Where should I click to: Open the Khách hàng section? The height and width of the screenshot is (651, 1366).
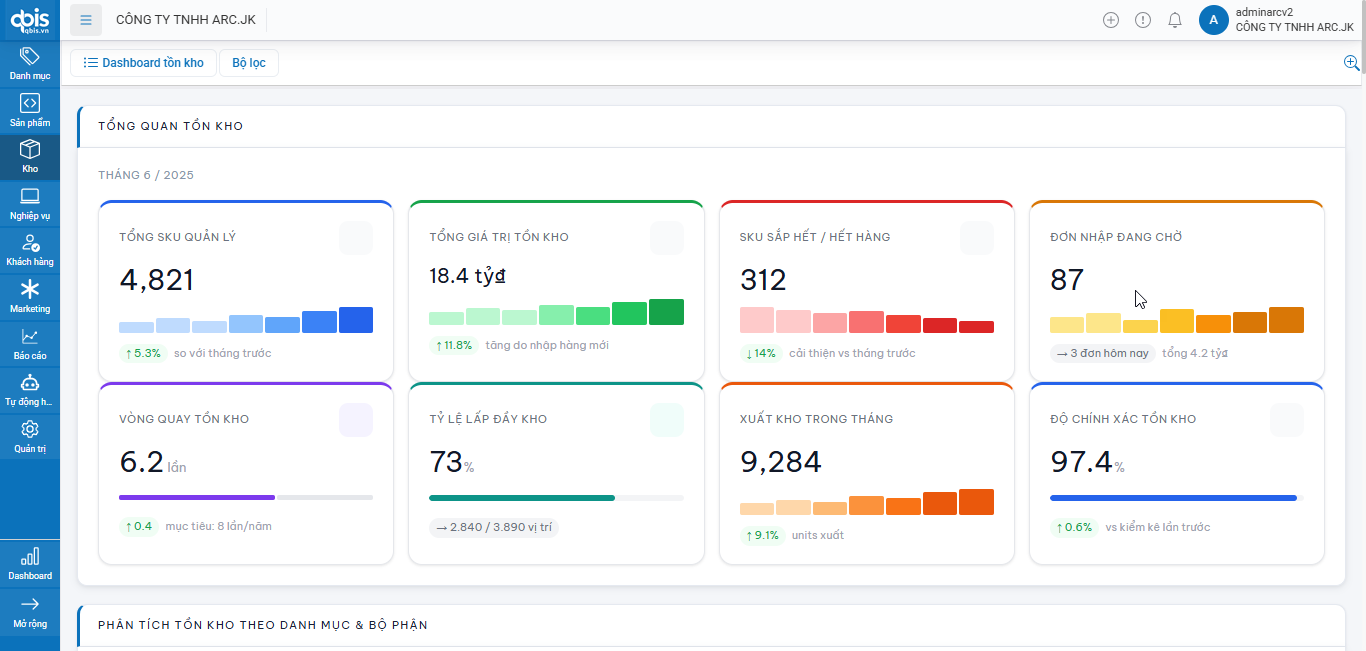[x=30, y=250]
